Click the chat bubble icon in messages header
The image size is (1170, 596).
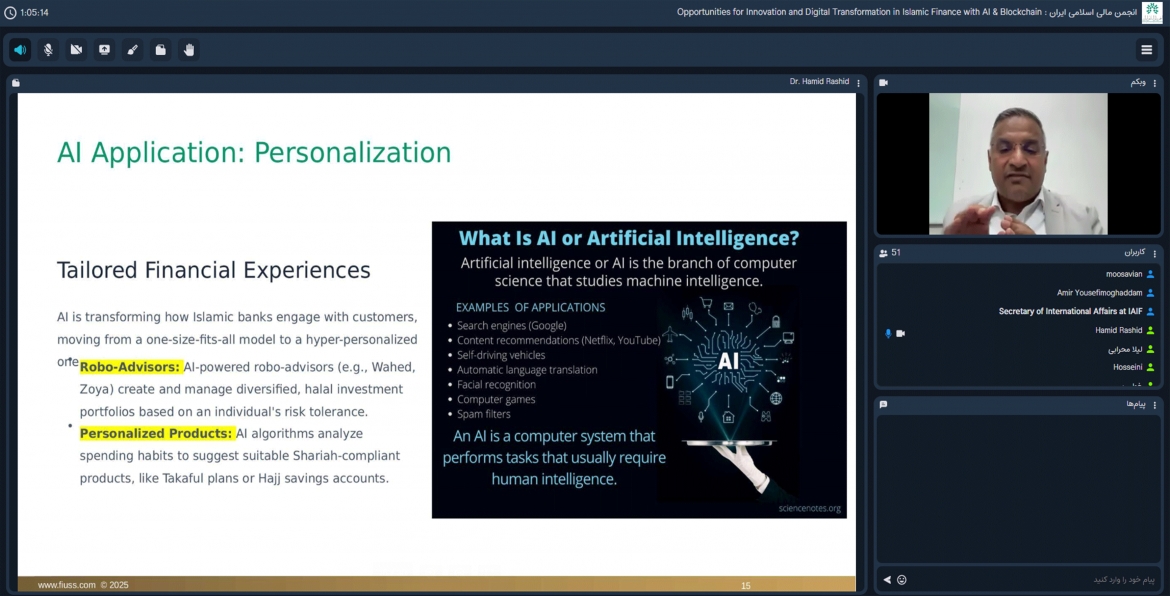click(883, 405)
